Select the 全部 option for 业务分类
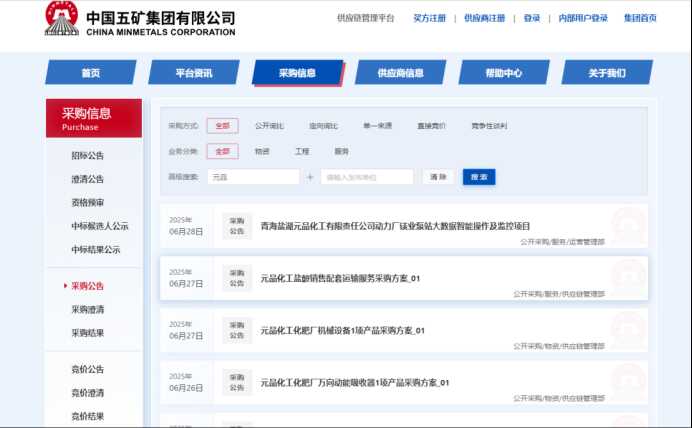The image size is (692, 428). click(x=222, y=152)
